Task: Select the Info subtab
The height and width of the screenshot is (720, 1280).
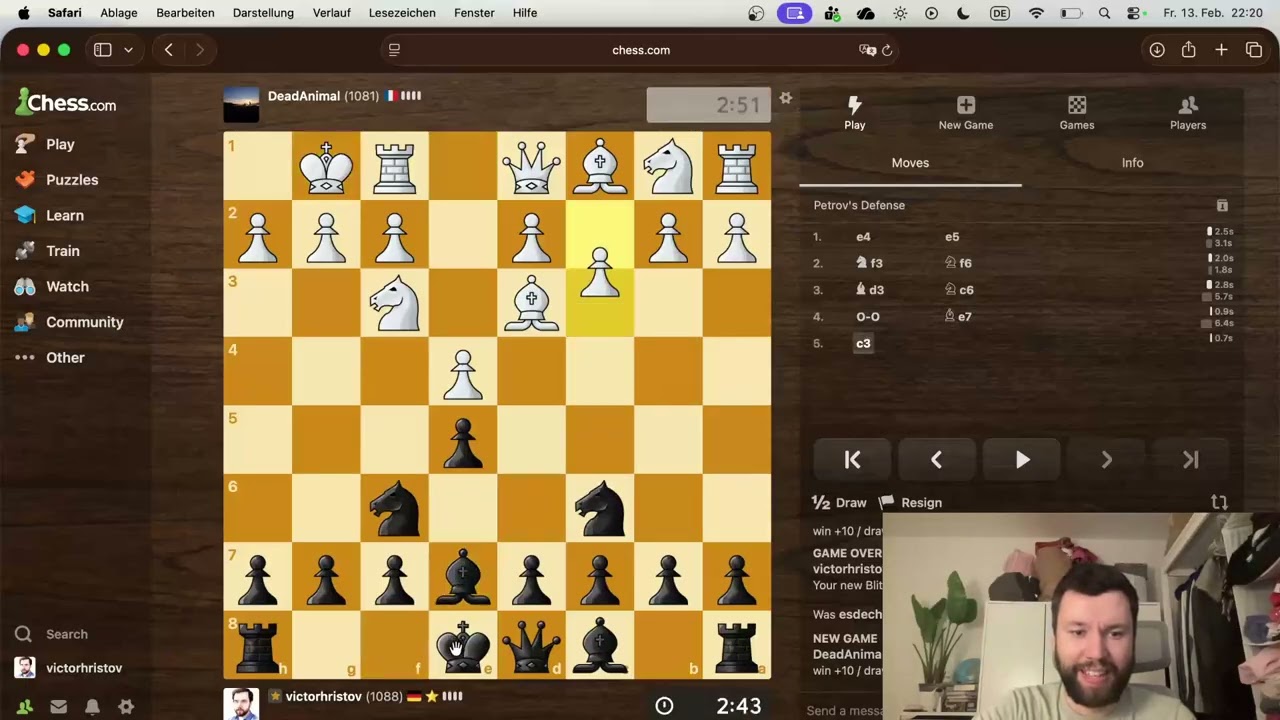Action: 1132,163
